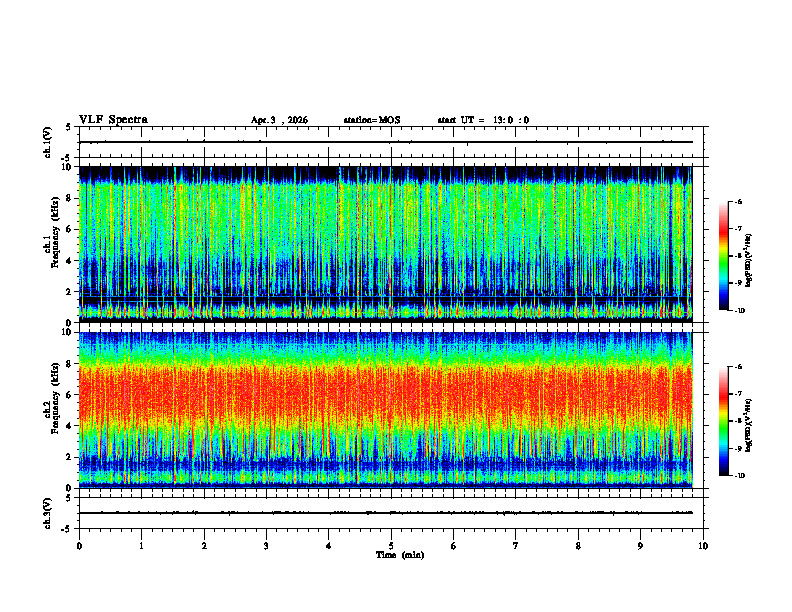
Task: Click time axis tick label "3"
Action: (x=266, y=546)
